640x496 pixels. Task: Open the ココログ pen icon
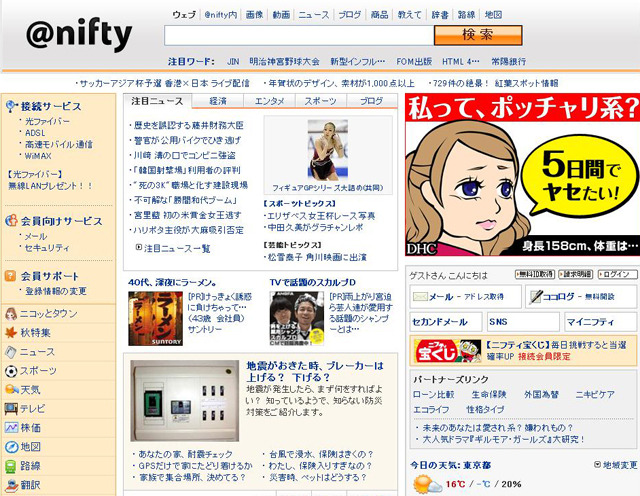click(536, 297)
